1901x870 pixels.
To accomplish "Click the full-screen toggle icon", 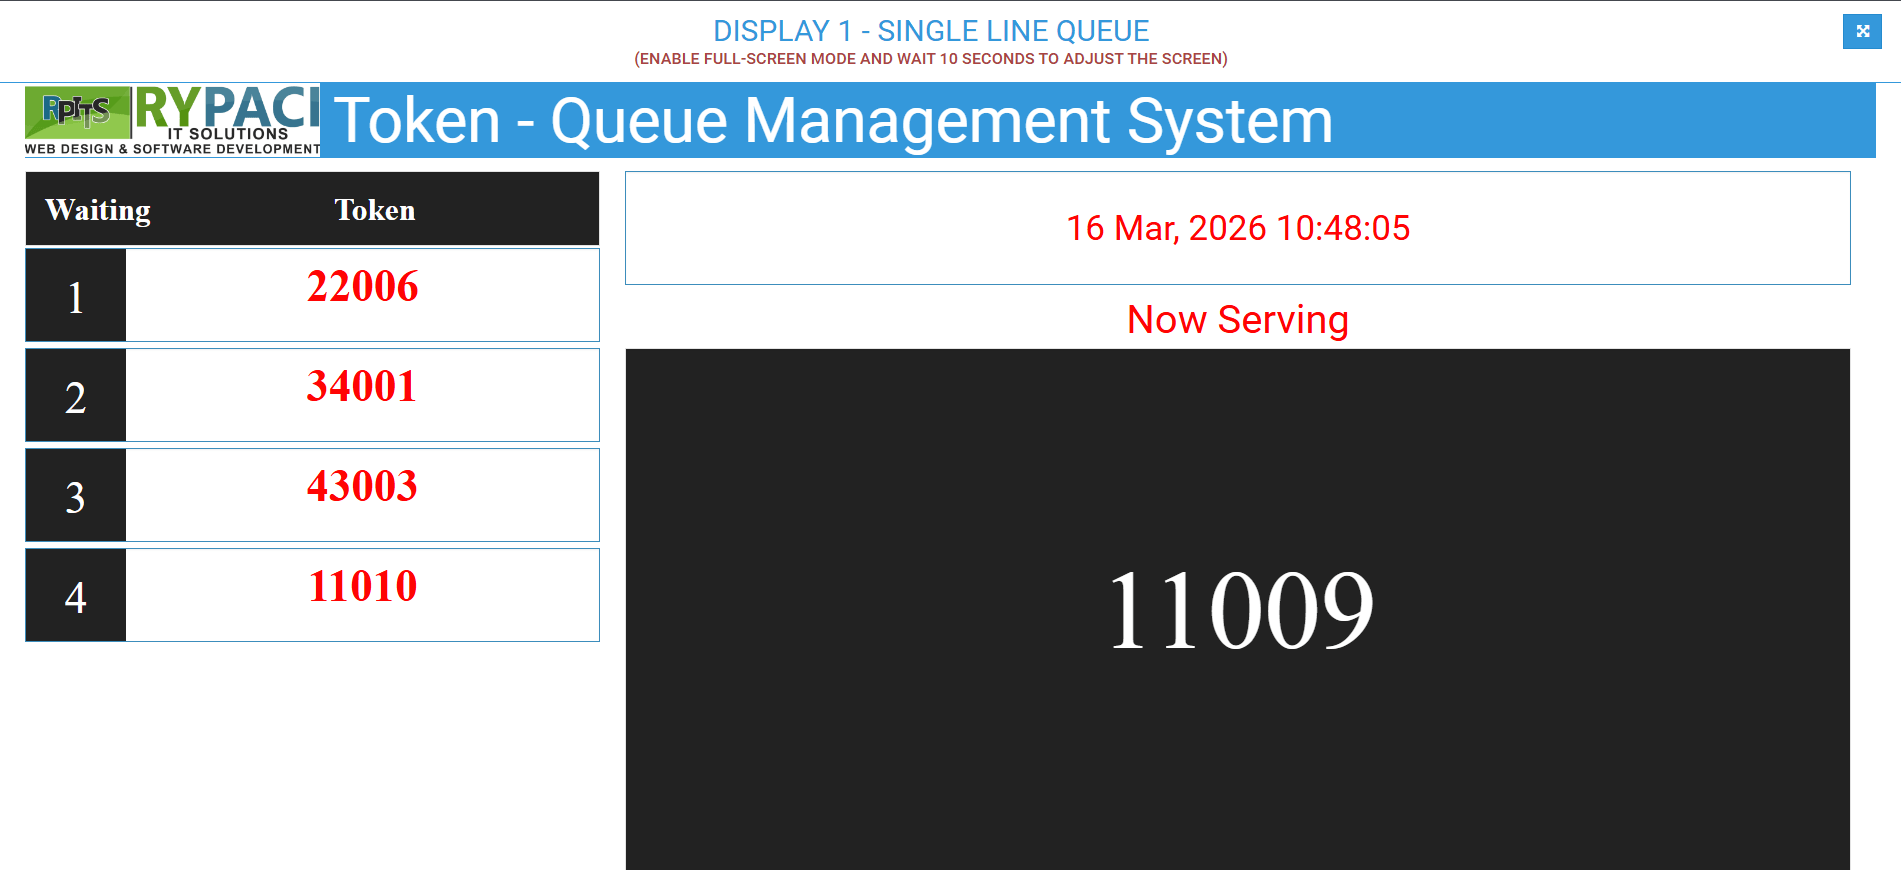I will click(1861, 31).
